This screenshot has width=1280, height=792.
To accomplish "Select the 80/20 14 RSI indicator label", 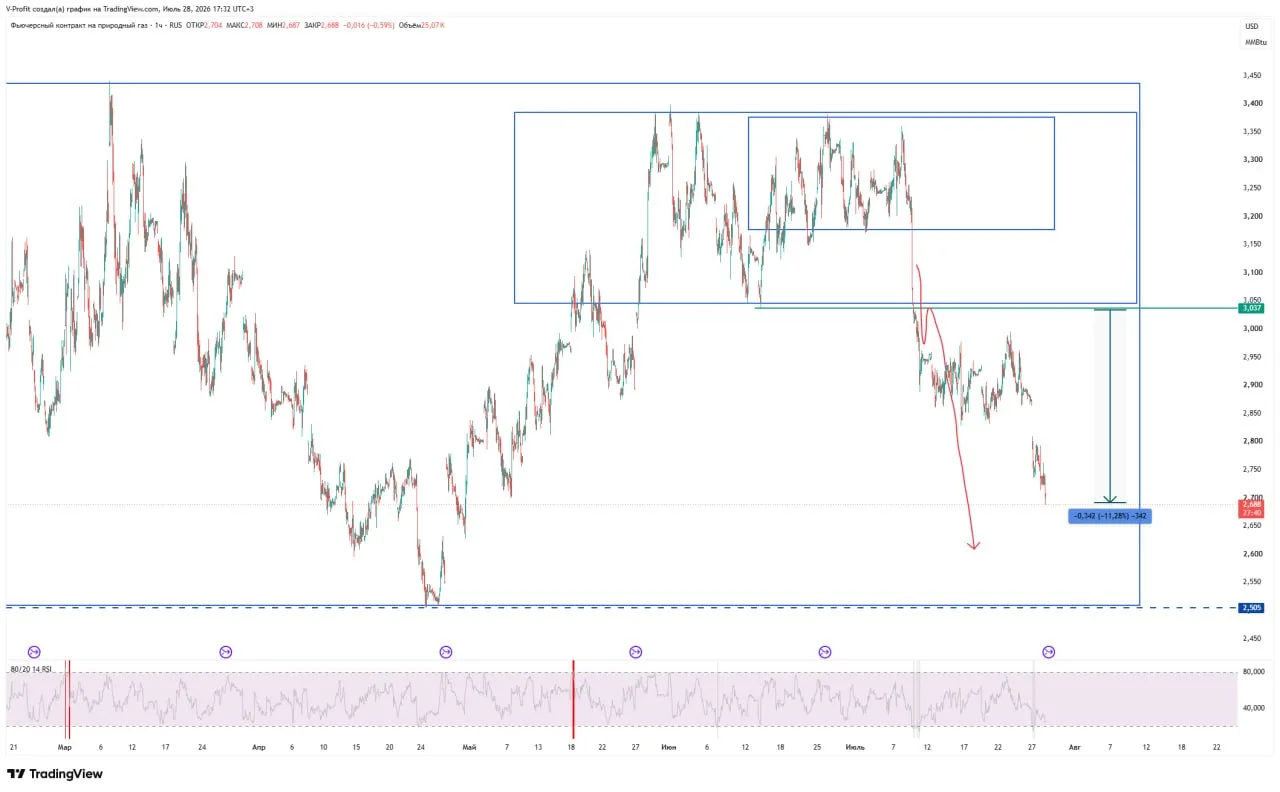I will 31,669.
